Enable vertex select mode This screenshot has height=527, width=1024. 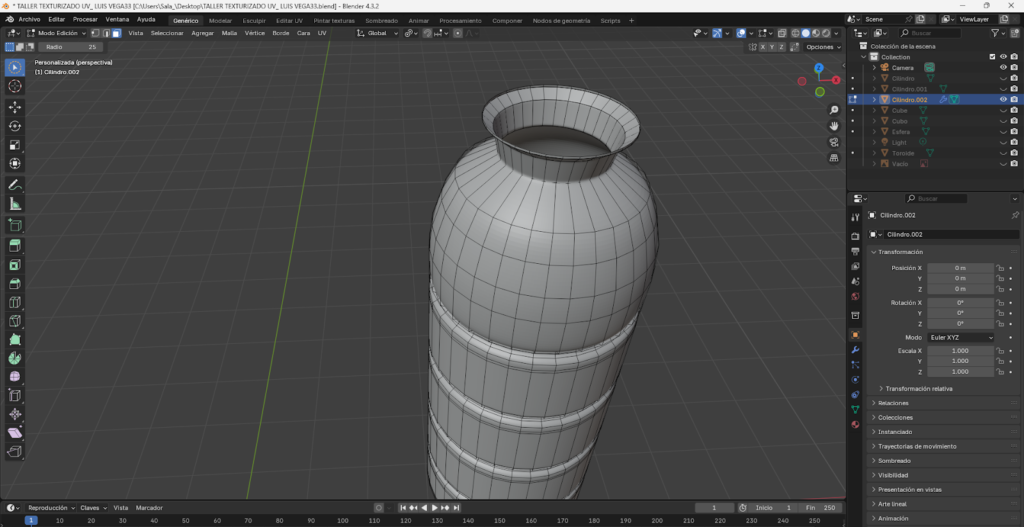point(95,33)
